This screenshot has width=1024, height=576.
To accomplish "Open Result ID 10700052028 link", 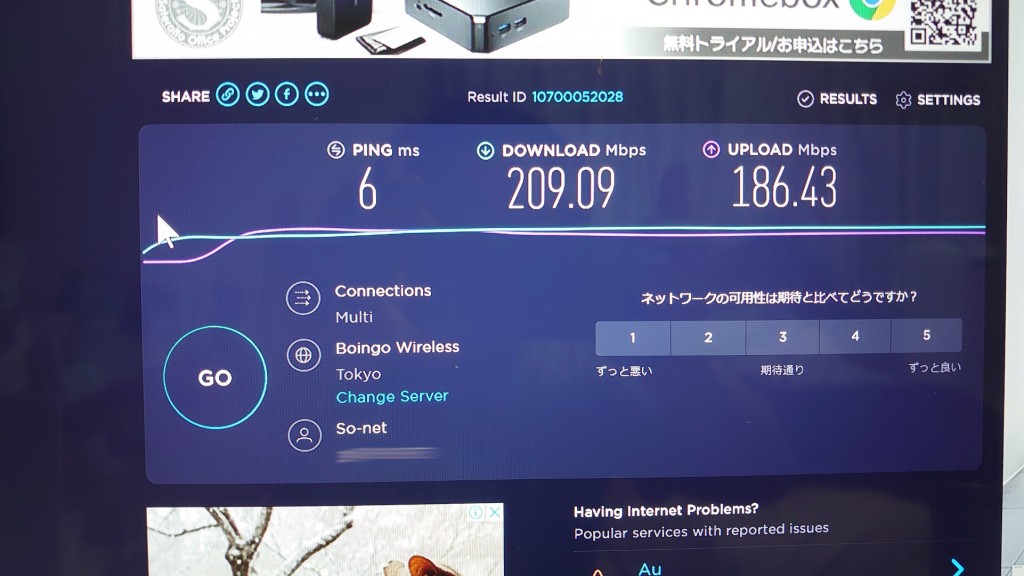I will (577, 97).
